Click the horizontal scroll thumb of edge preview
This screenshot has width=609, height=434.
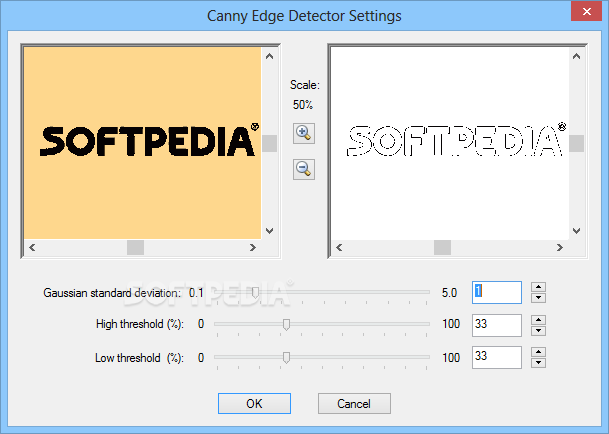pyautogui.click(x=442, y=248)
